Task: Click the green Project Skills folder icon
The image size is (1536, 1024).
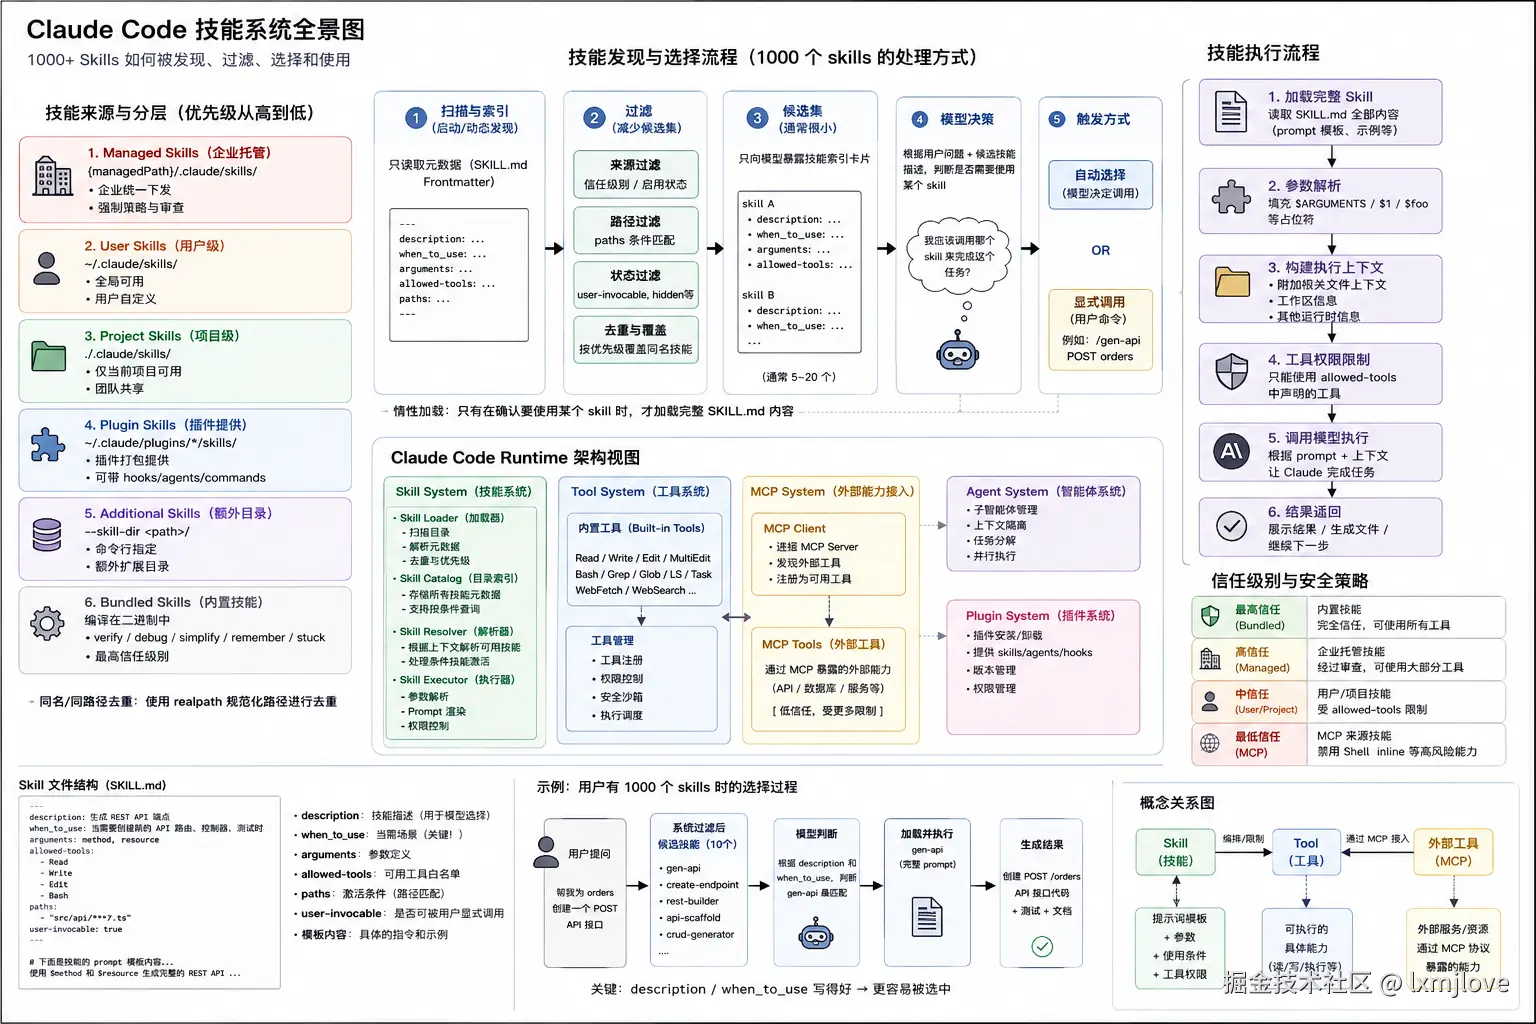Action: [x=48, y=356]
